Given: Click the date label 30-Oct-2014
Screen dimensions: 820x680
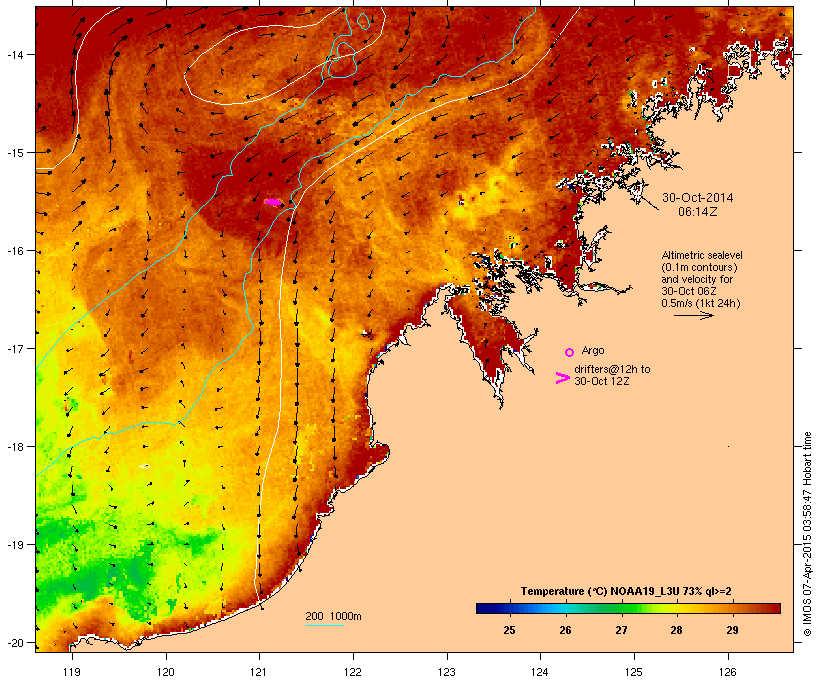Looking at the screenshot, I should click(698, 198).
